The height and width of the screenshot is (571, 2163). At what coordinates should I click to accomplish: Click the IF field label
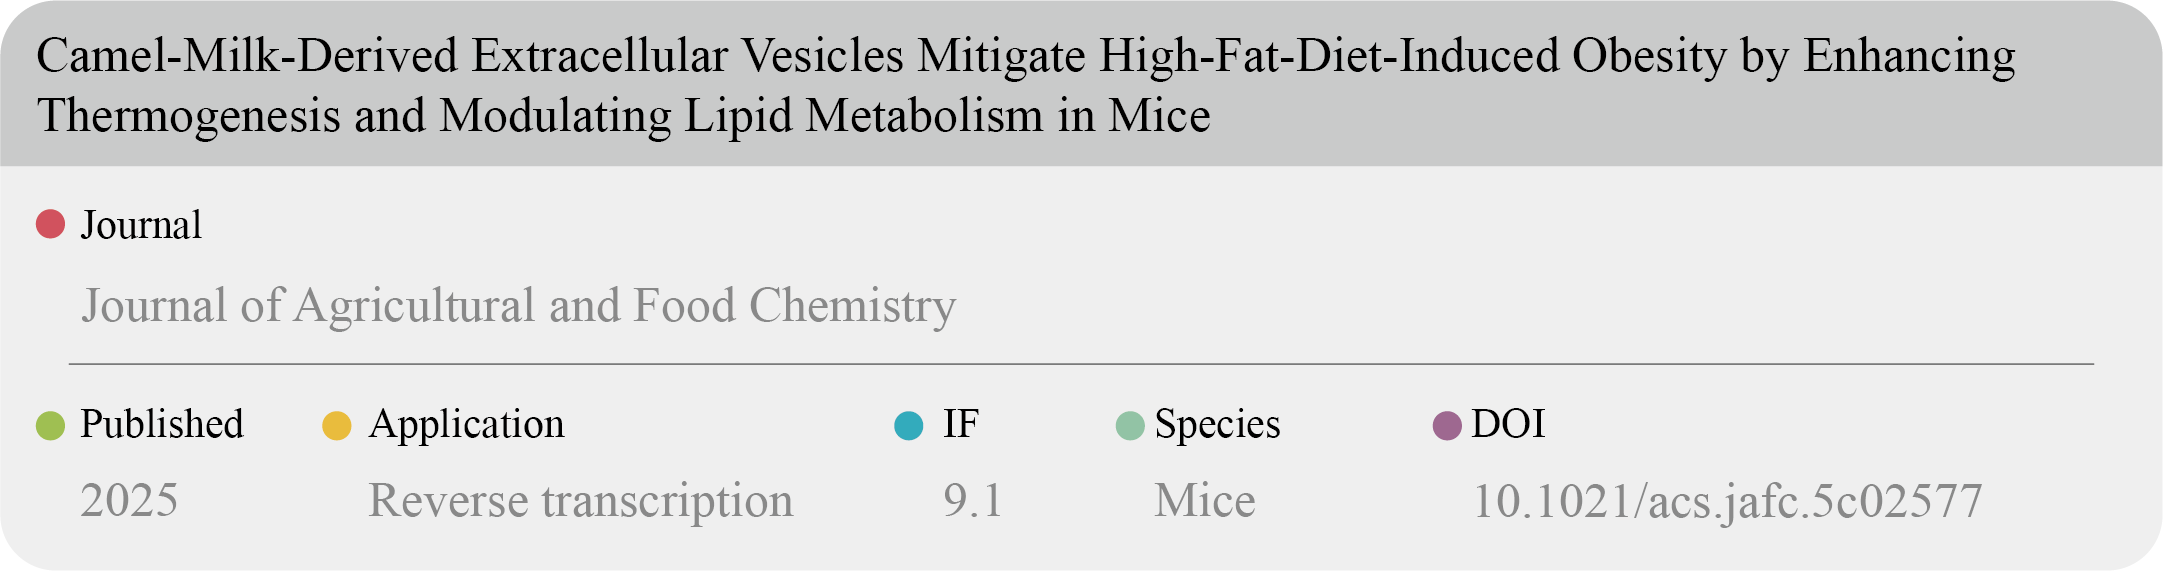960,424
